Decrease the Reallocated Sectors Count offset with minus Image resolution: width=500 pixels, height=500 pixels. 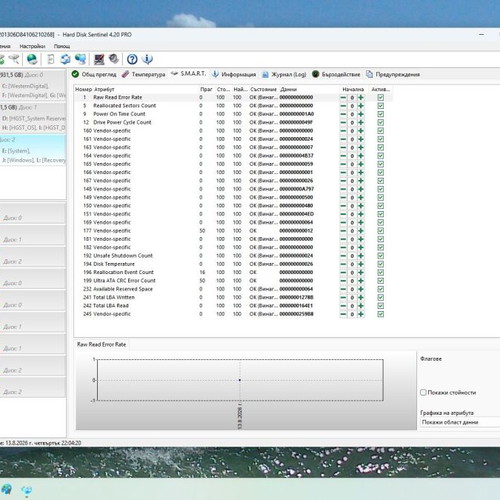tap(343, 106)
